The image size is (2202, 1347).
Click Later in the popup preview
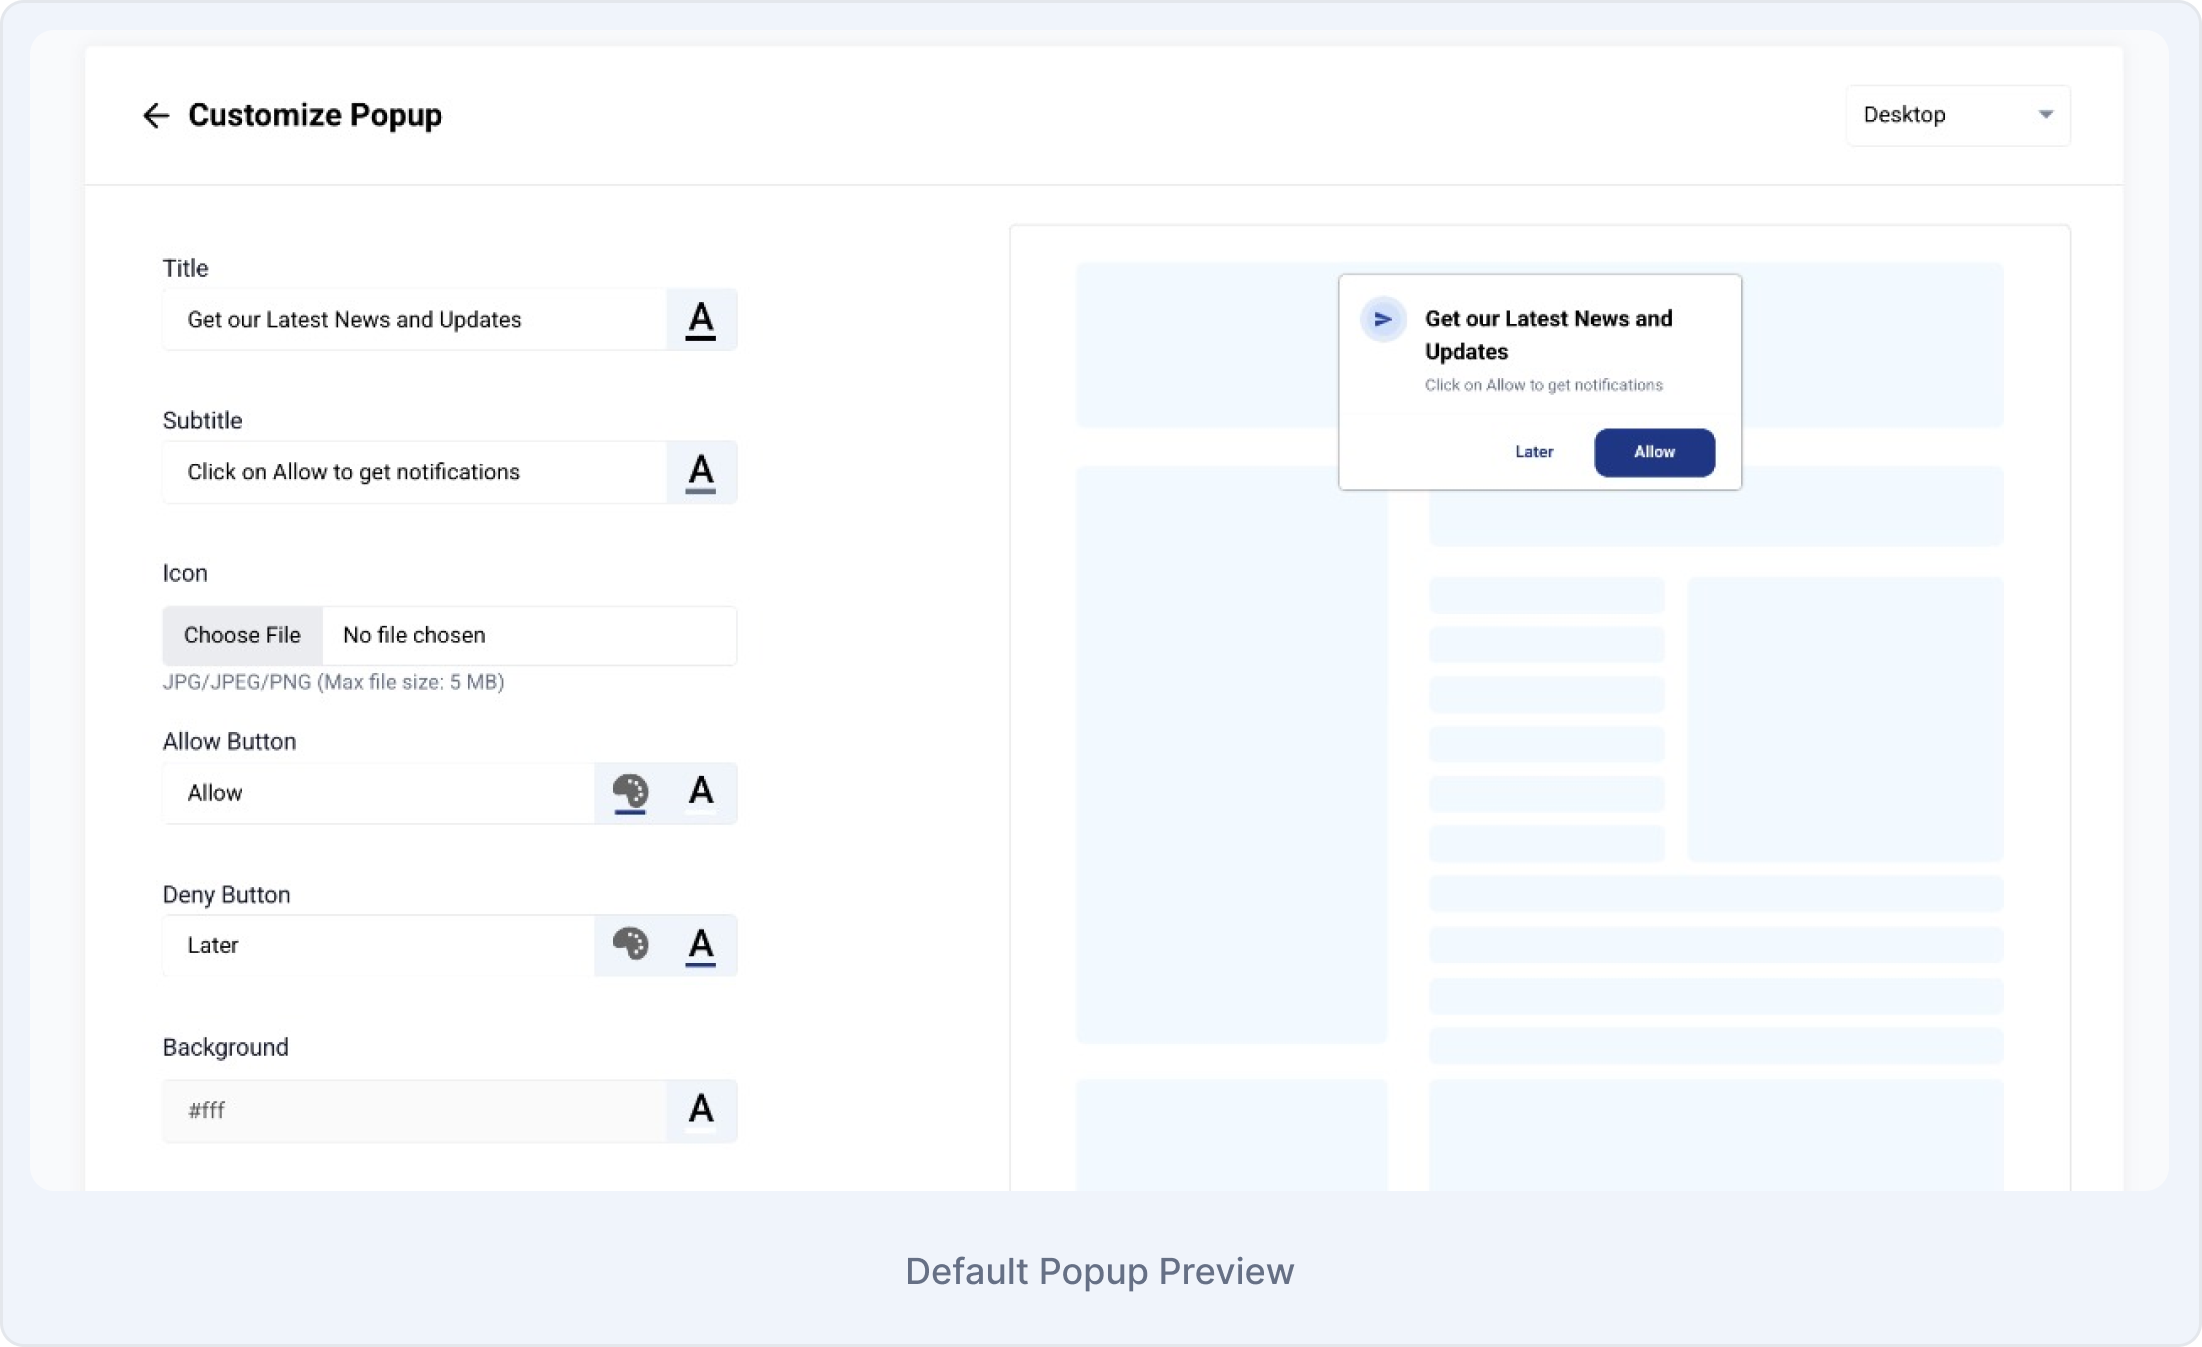1533,452
